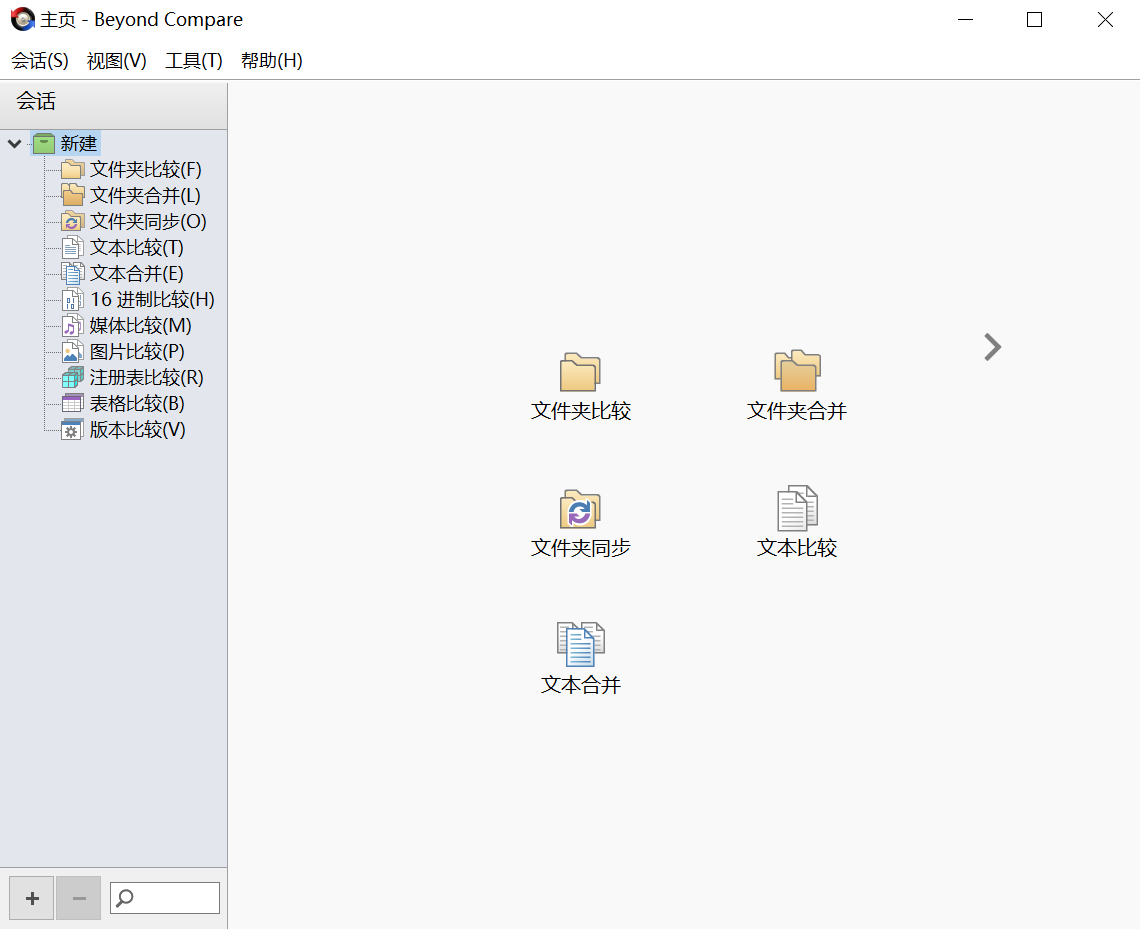Select the 新建 label in the tree

tap(79, 143)
